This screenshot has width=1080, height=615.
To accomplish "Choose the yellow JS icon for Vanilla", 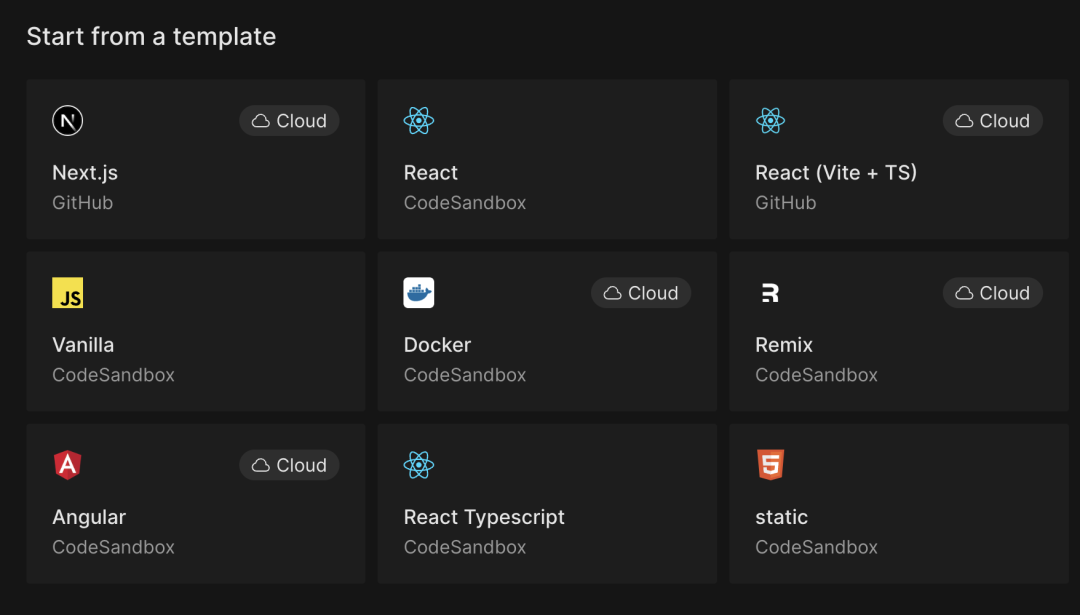I will pyautogui.click(x=68, y=293).
